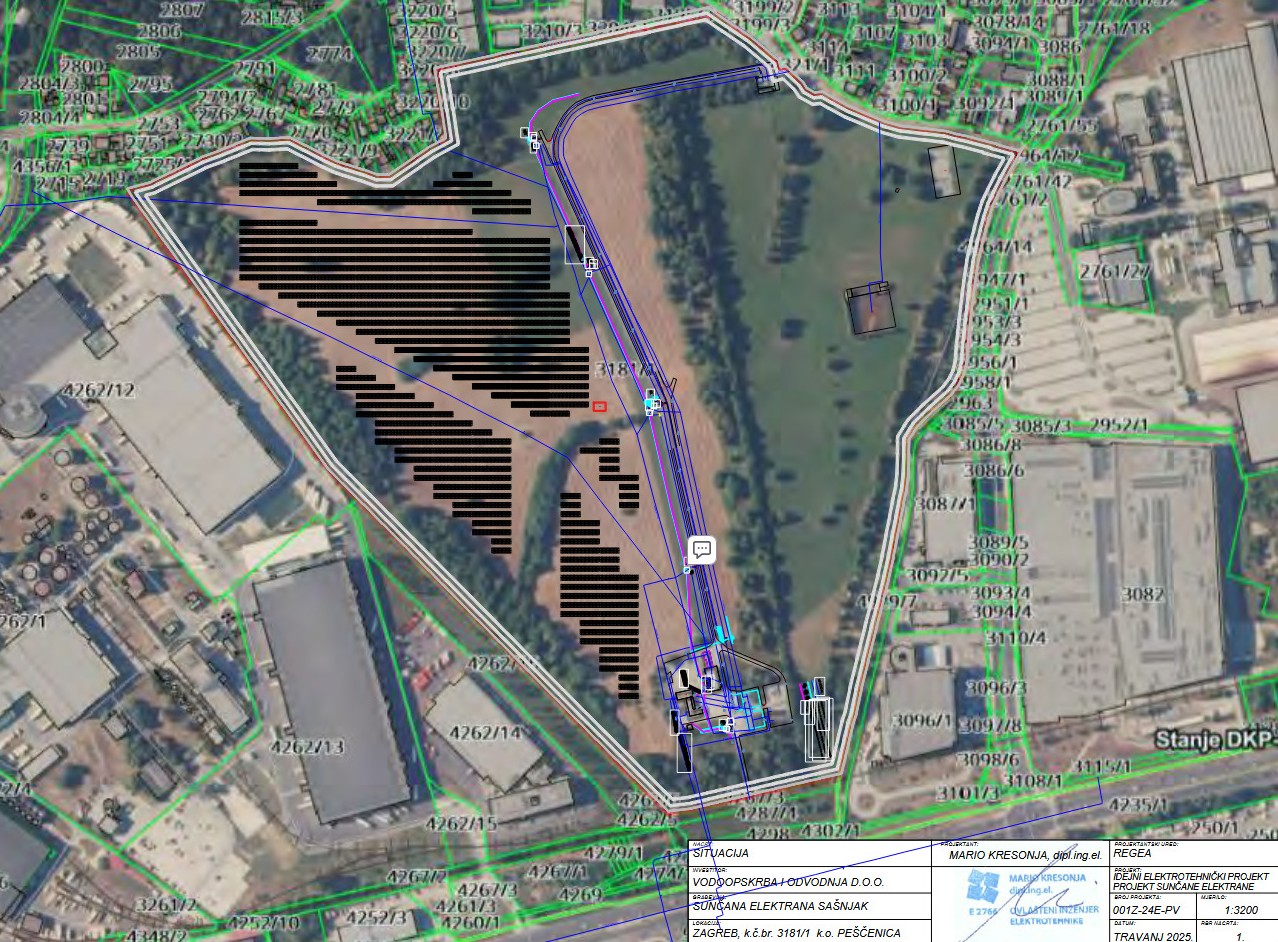
Task: Select parcel label 3082
Action: point(1142,594)
